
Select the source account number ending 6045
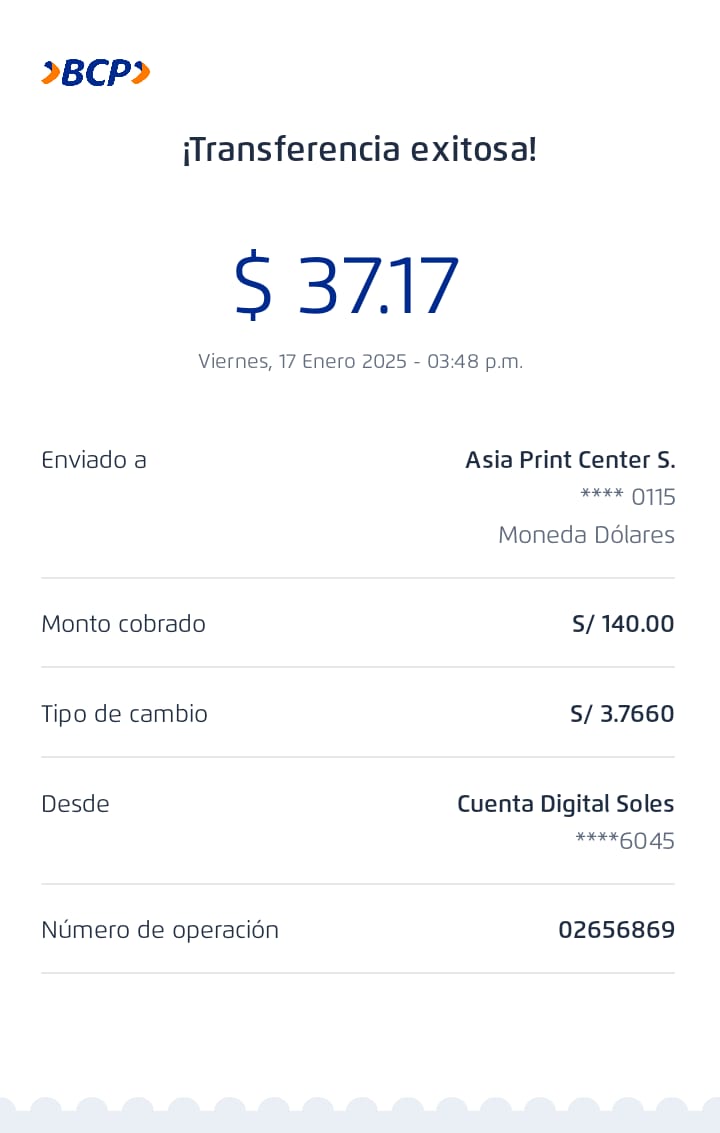625,841
